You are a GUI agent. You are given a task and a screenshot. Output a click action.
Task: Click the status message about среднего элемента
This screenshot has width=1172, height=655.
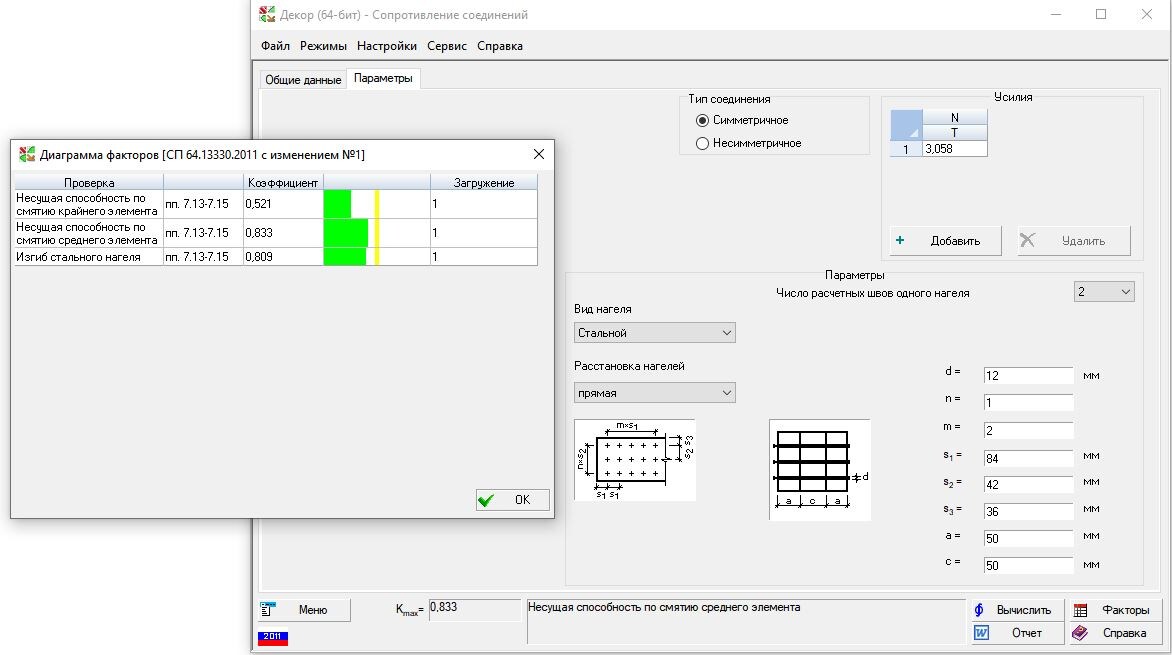pyautogui.click(x=664, y=607)
